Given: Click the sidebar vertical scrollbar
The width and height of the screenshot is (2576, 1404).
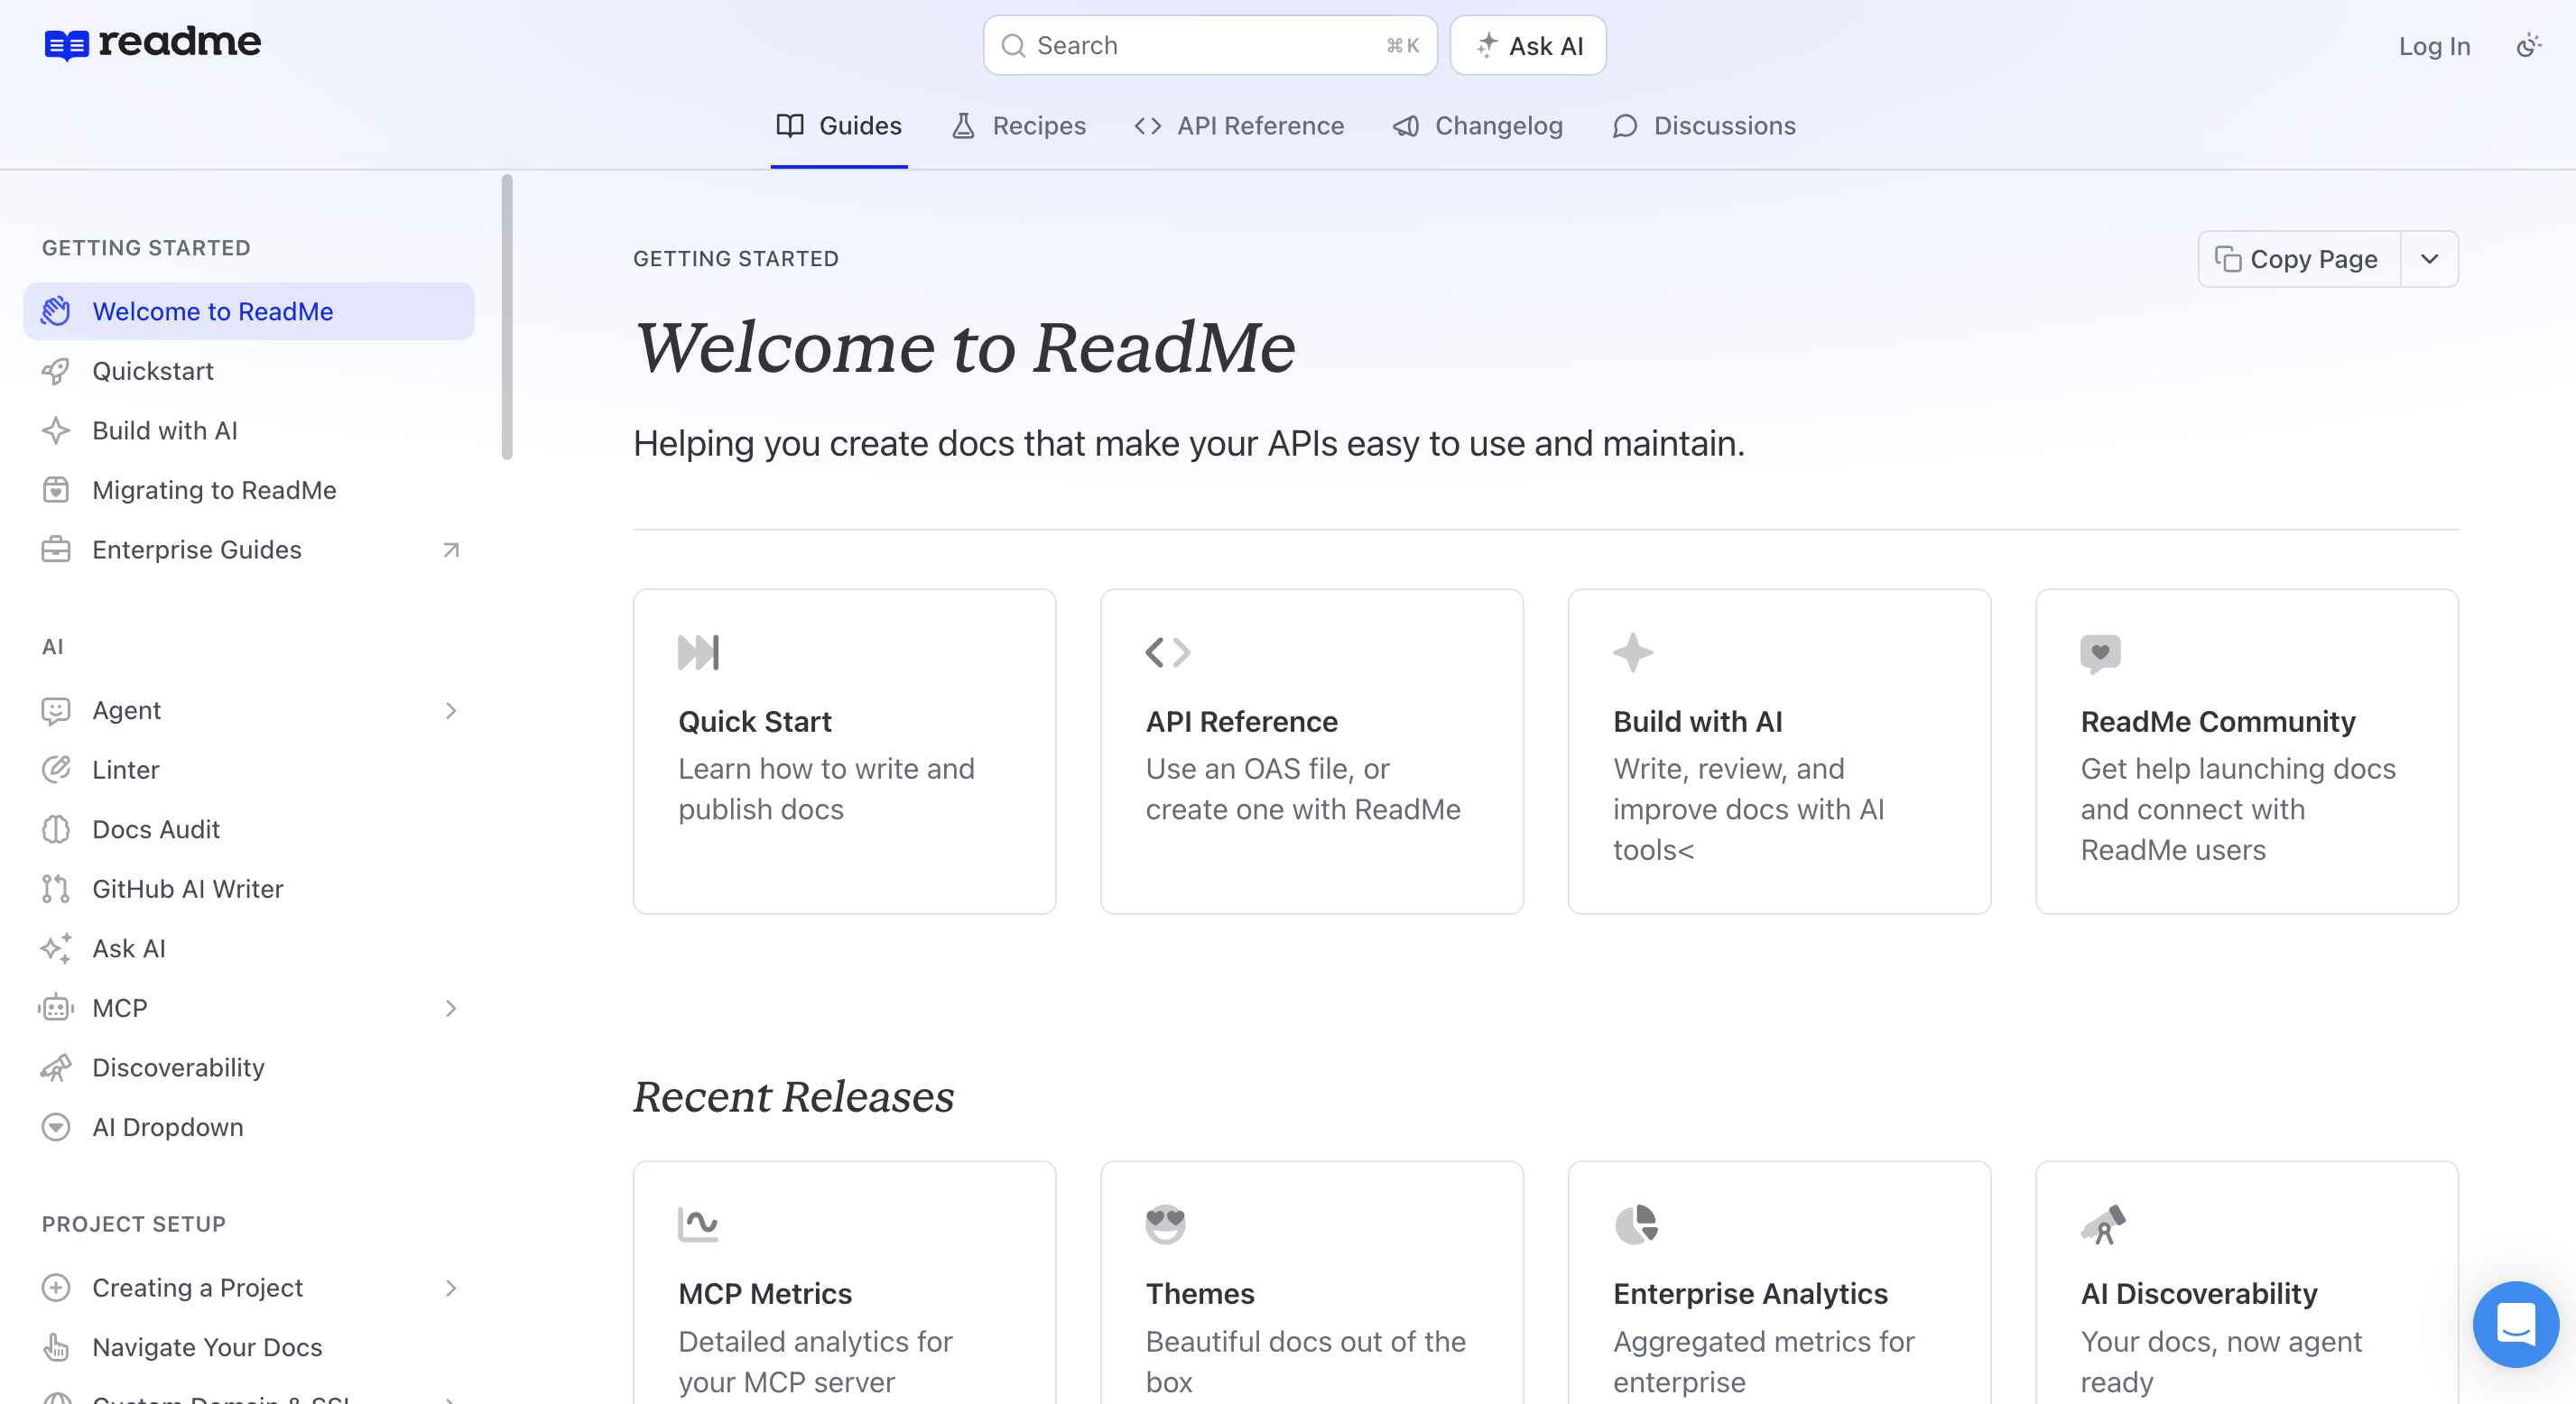Looking at the screenshot, I should (507, 317).
